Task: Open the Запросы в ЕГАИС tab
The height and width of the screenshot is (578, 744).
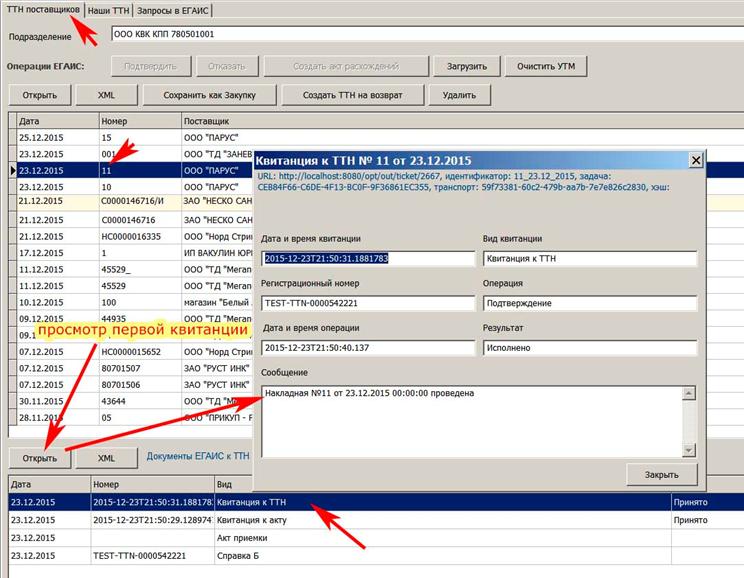Action: coord(173,10)
